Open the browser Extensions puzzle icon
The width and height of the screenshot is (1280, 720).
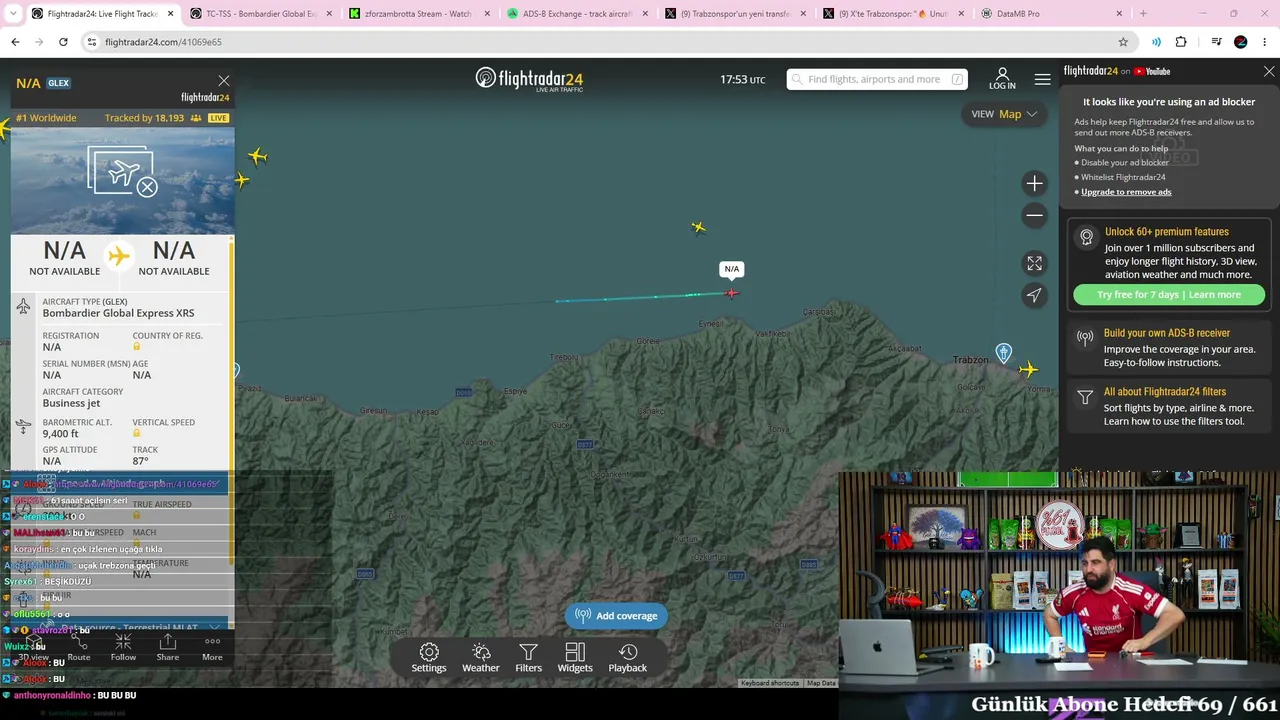click(x=1181, y=42)
